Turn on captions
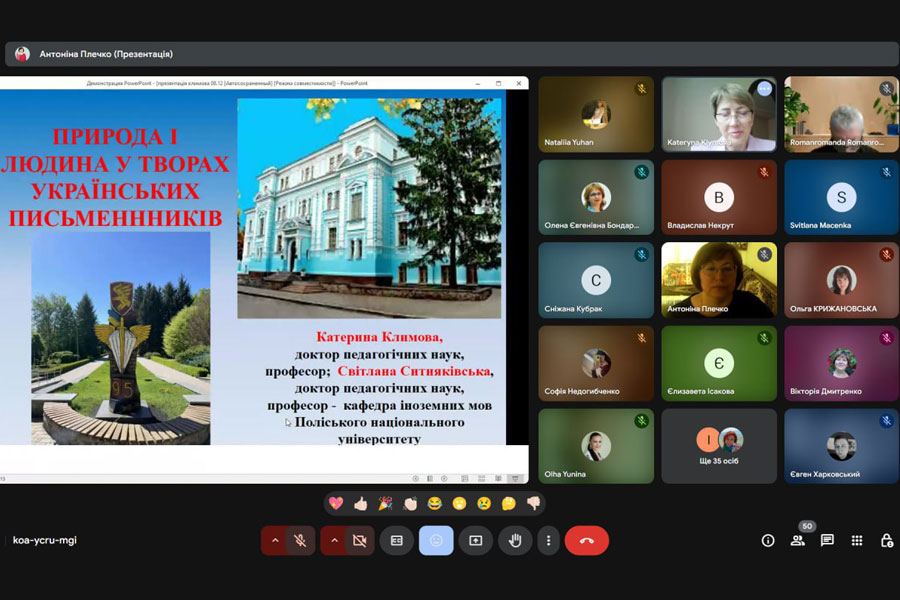Screen dimensions: 900x600 point(397,540)
